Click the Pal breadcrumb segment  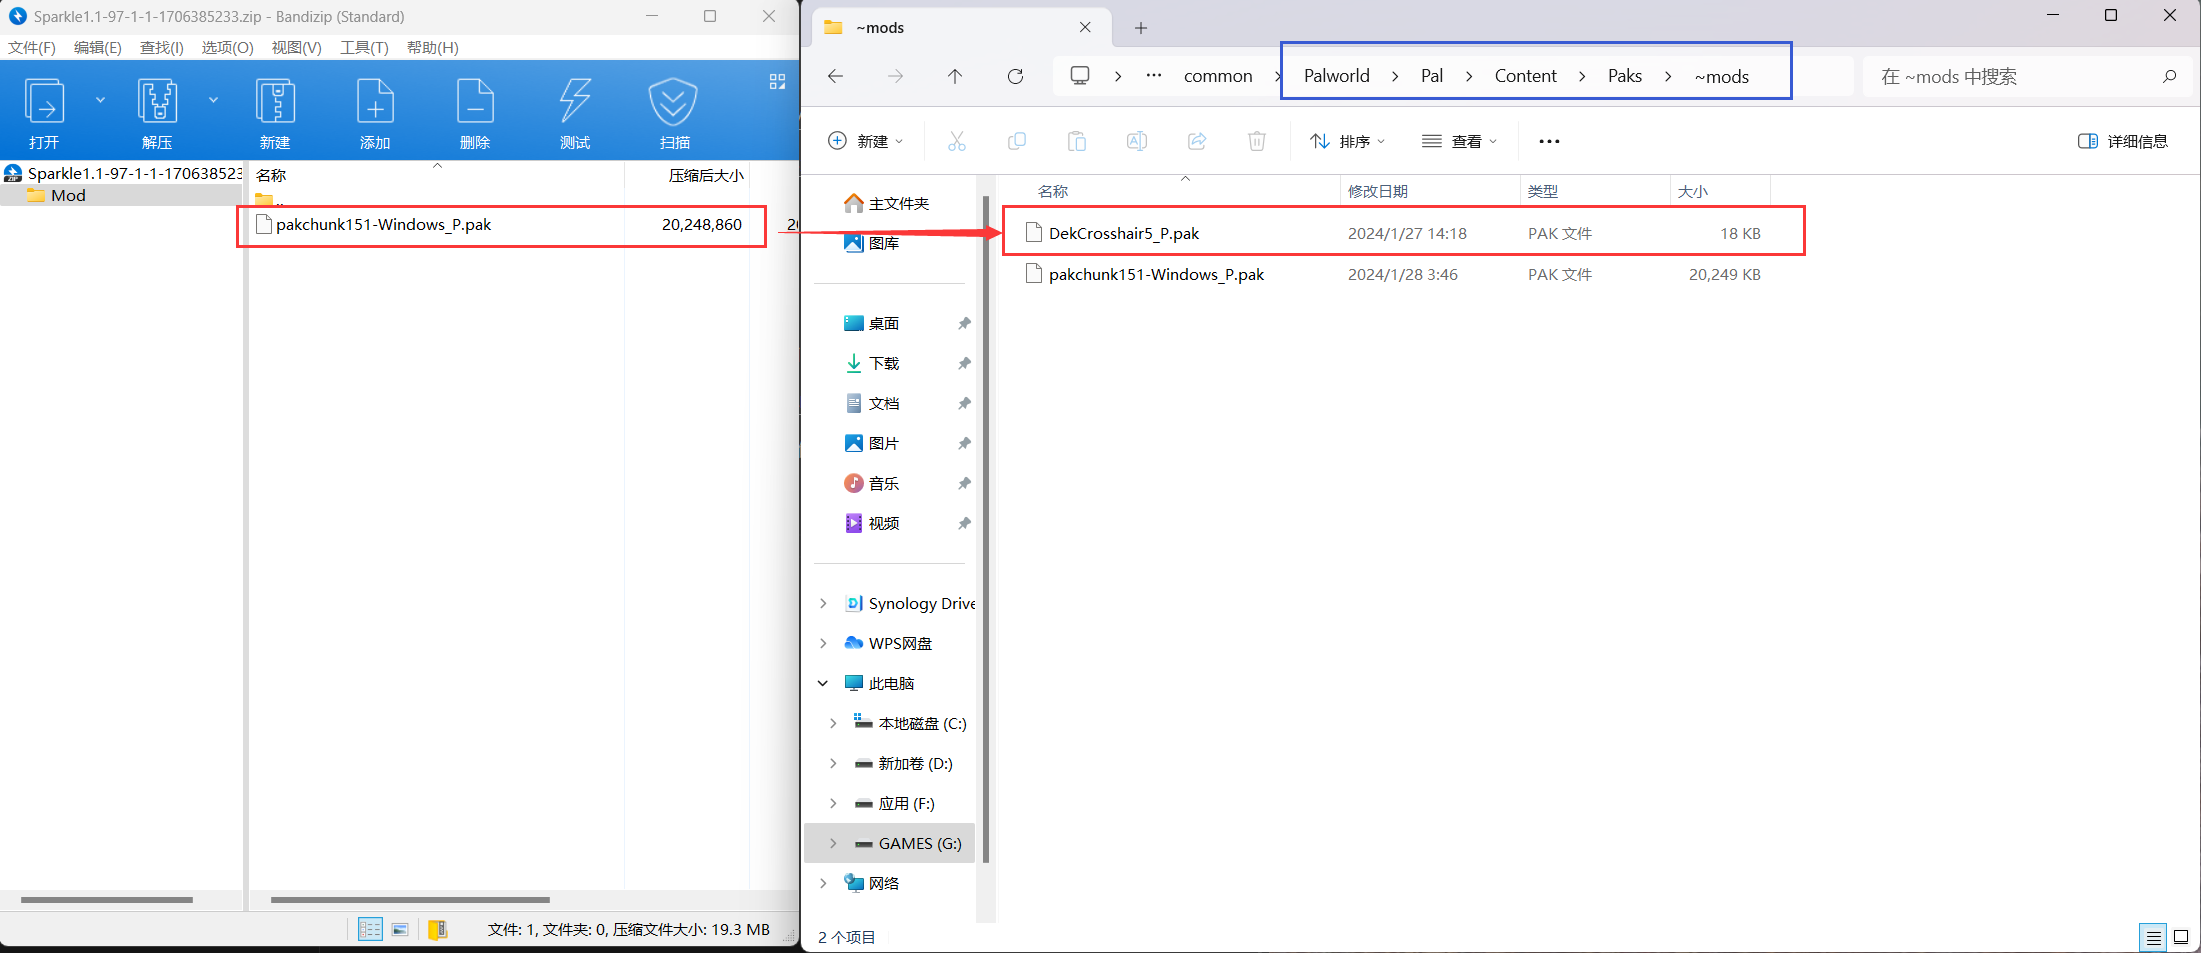pyautogui.click(x=1432, y=76)
